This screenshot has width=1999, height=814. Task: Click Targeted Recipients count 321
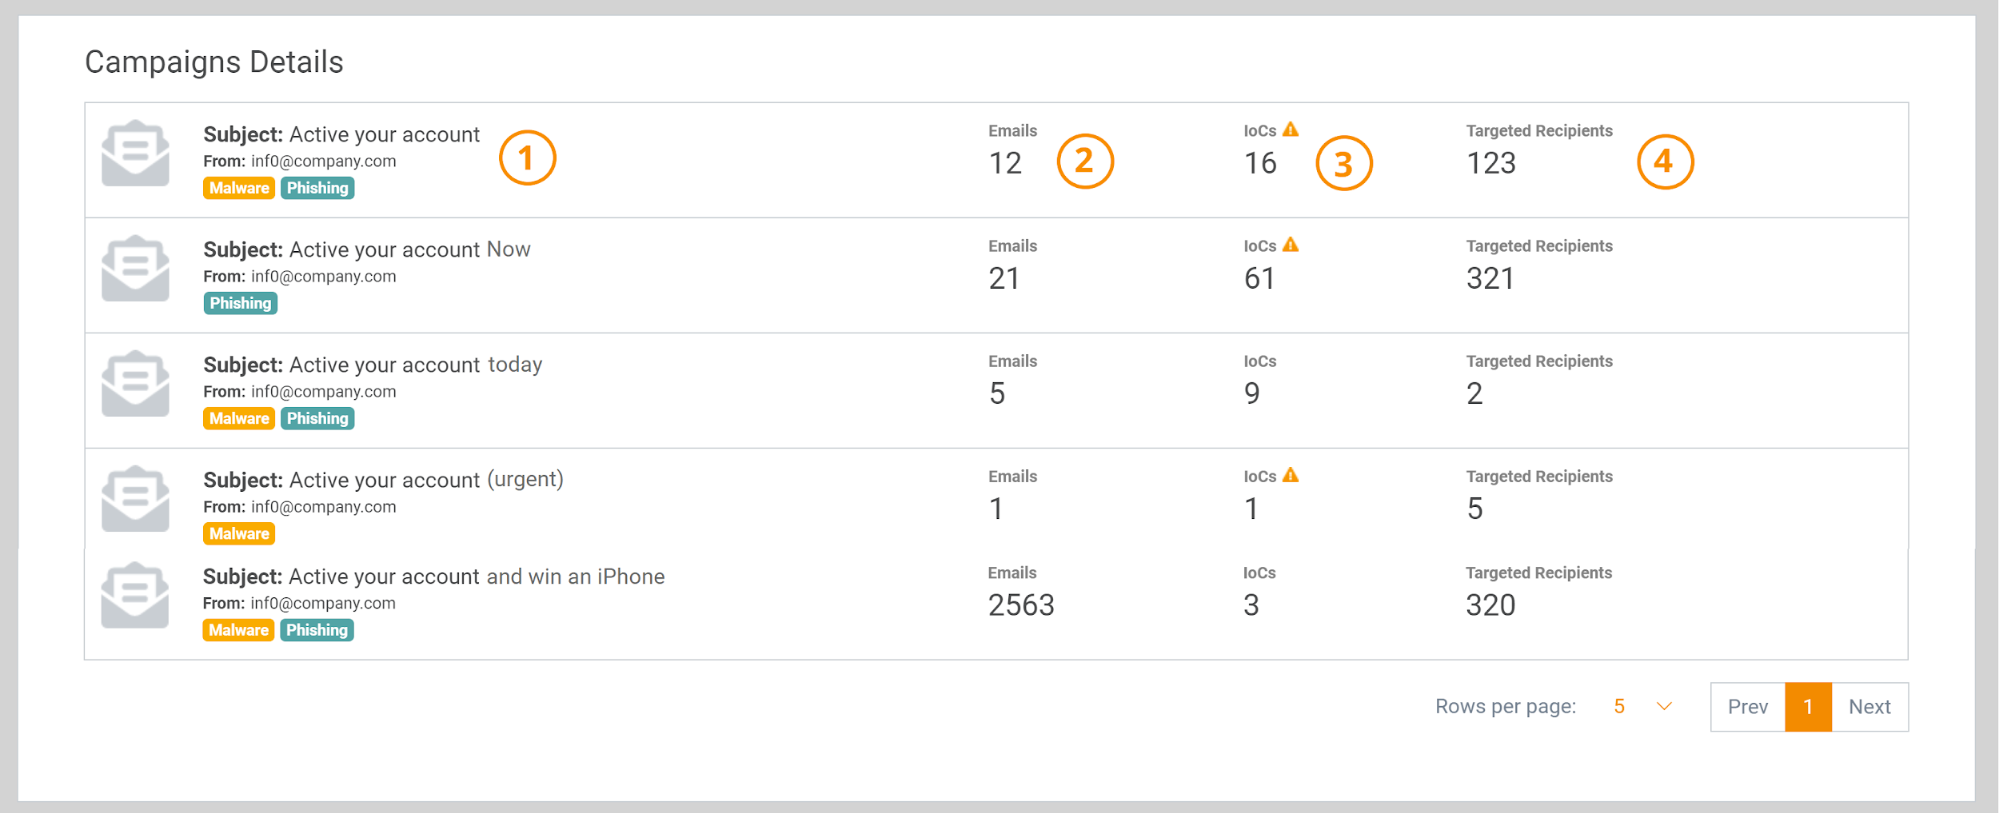1490,278
